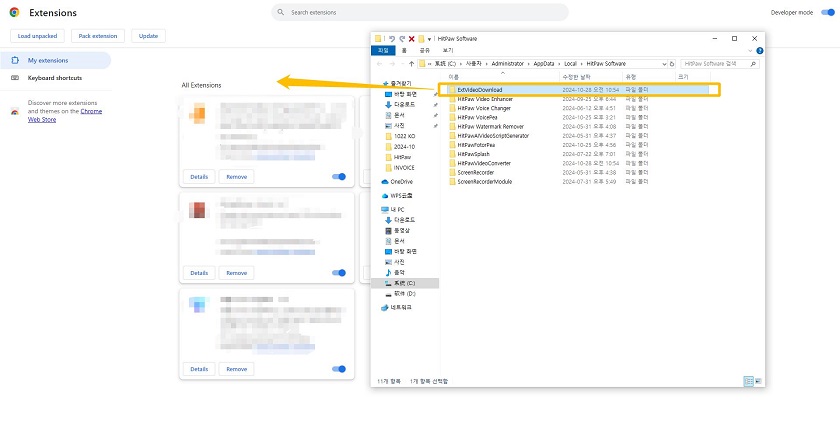Open address bar history dropdown chevron
840x421 pixels.
point(664,64)
